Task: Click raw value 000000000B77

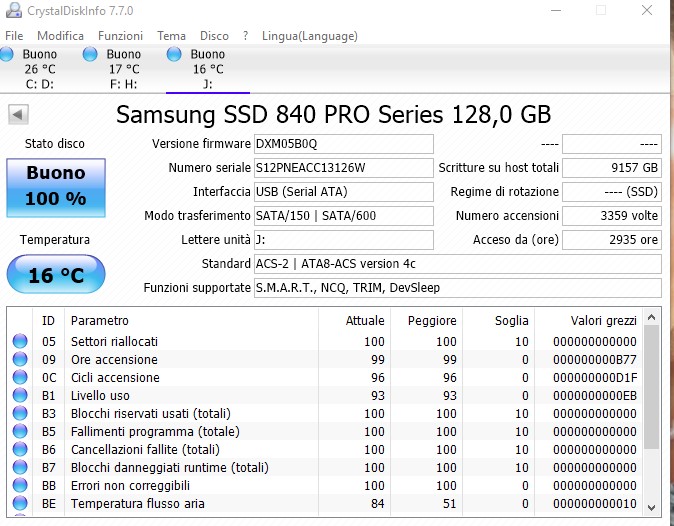Action: 595,359
